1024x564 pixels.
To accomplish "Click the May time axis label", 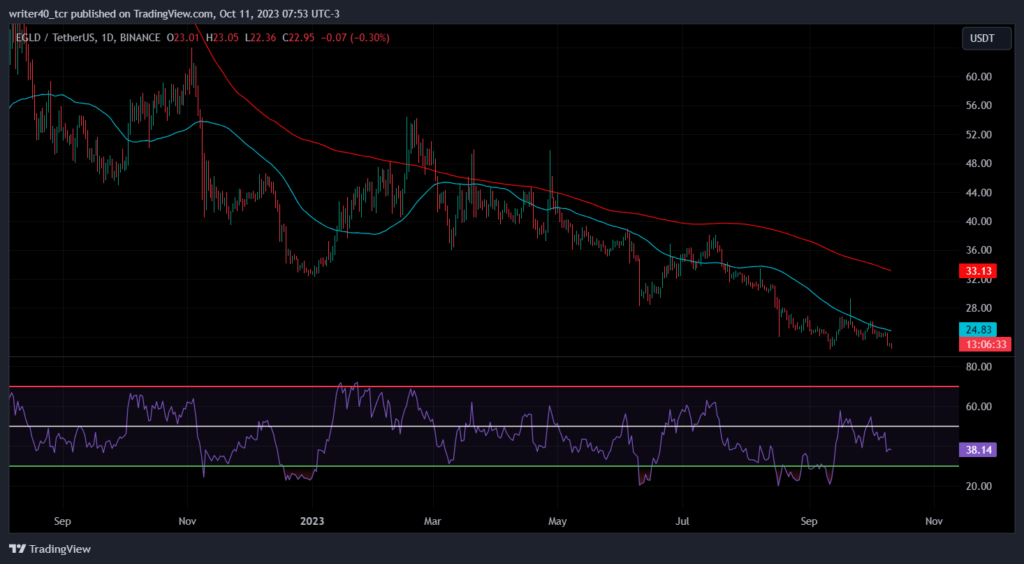I will coord(557,522).
